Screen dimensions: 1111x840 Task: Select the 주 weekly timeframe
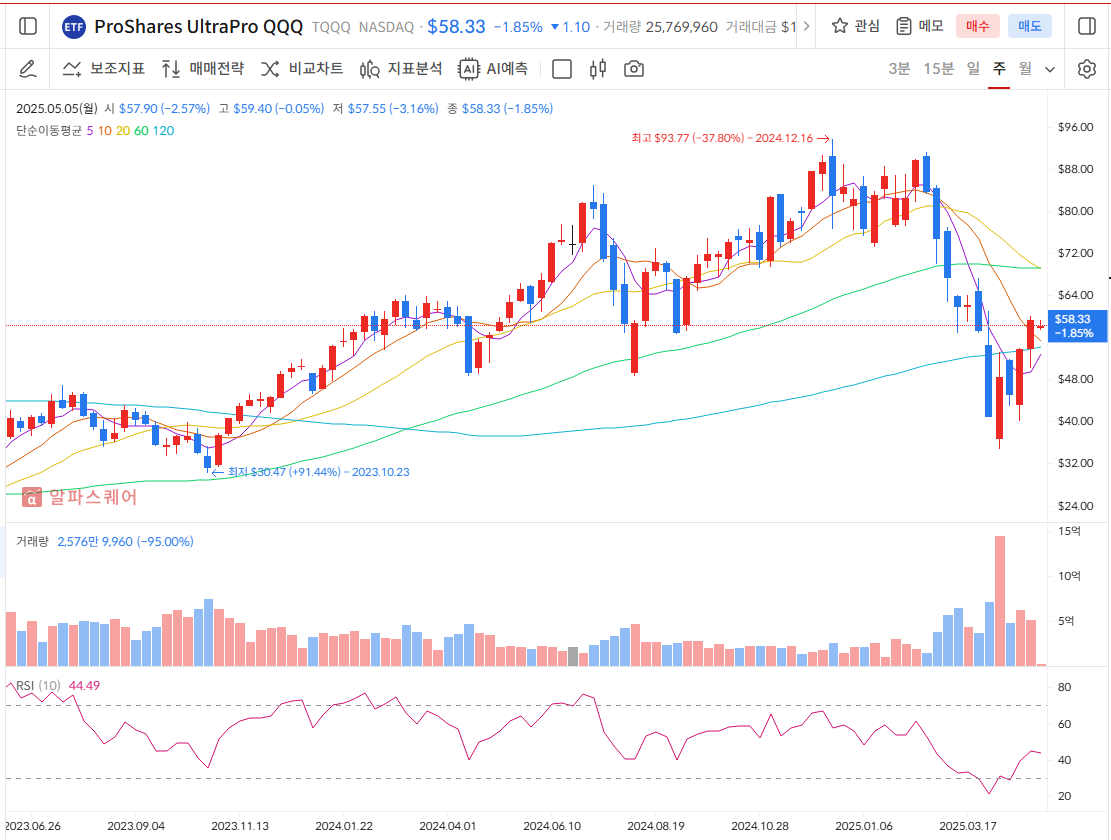[999, 69]
